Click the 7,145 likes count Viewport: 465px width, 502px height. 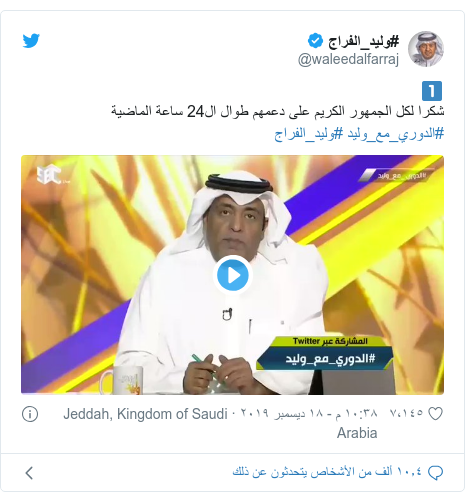406,413
